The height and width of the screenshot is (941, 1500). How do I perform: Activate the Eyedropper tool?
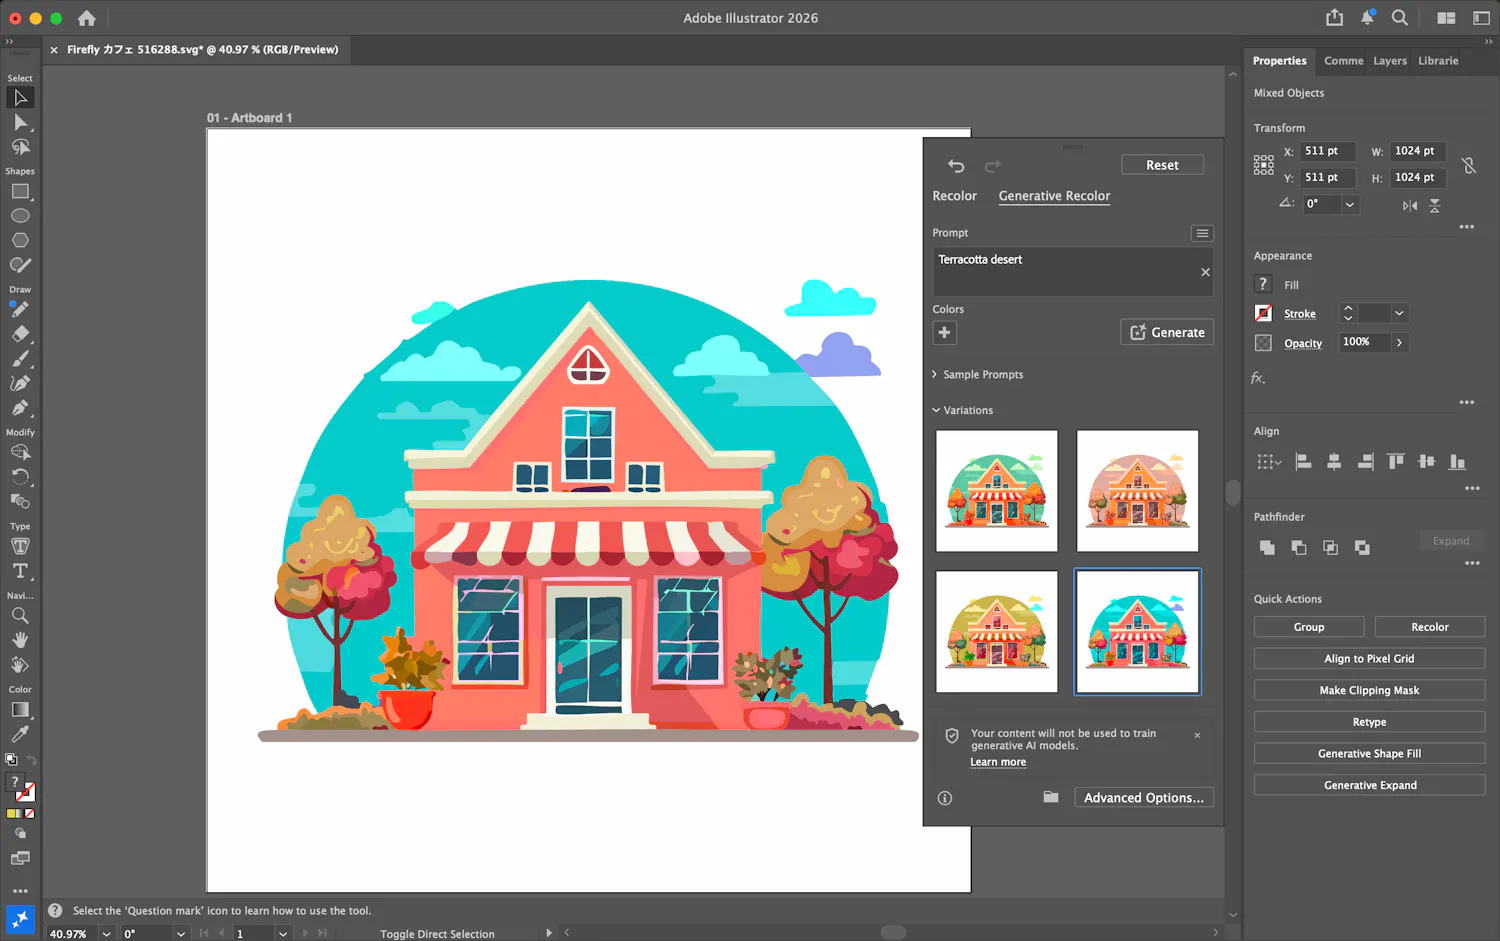point(20,735)
